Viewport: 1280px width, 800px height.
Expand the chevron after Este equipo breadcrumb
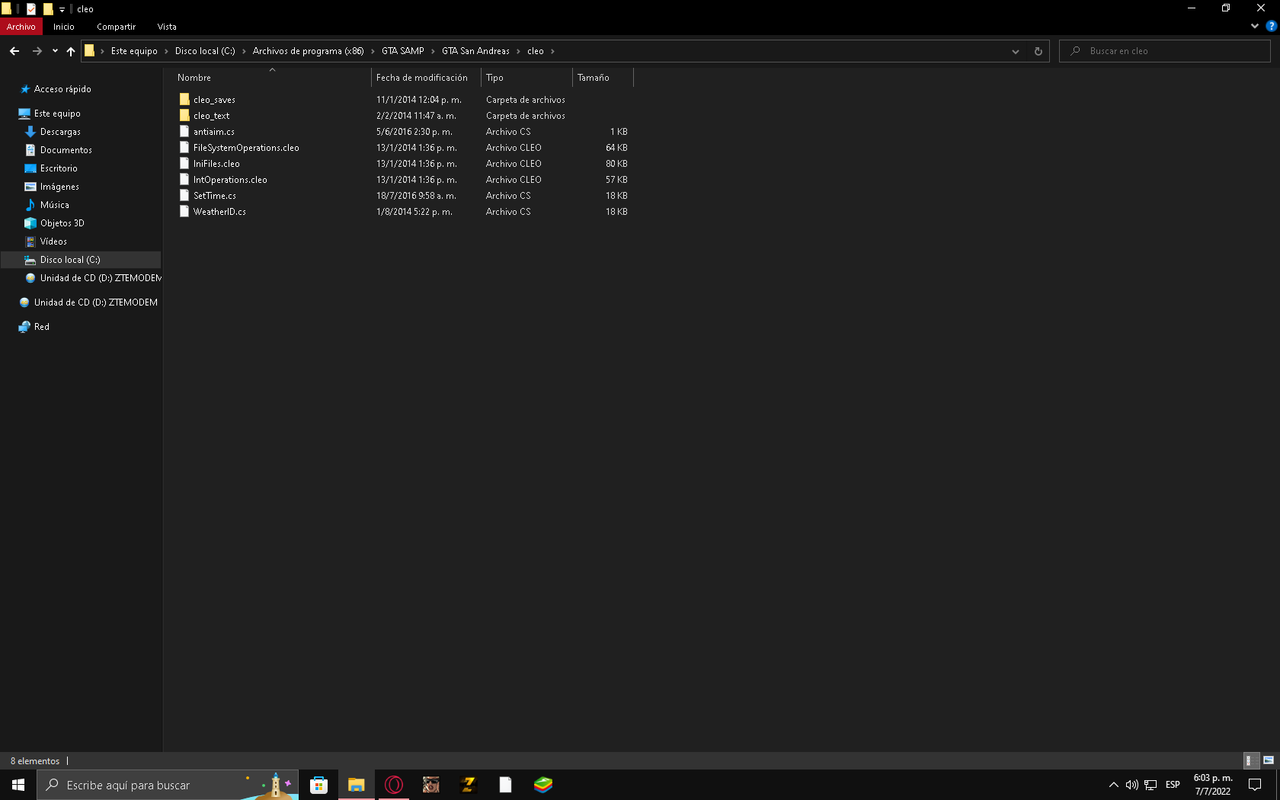pos(166,51)
